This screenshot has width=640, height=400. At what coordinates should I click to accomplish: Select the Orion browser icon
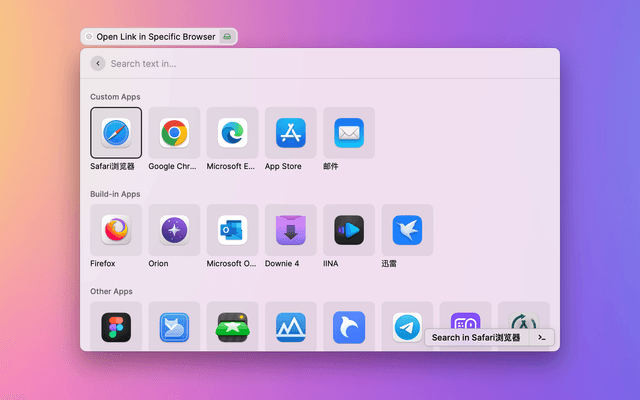click(174, 230)
